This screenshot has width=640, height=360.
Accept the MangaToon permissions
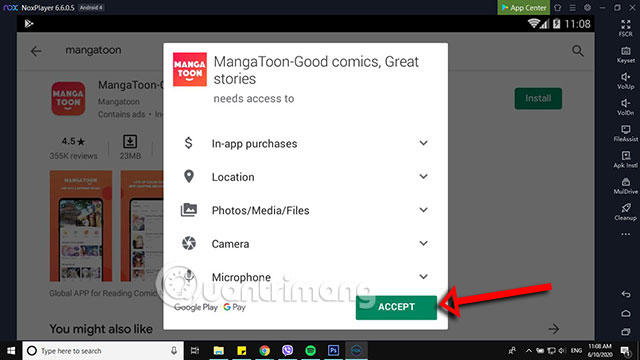click(x=396, y=307)
